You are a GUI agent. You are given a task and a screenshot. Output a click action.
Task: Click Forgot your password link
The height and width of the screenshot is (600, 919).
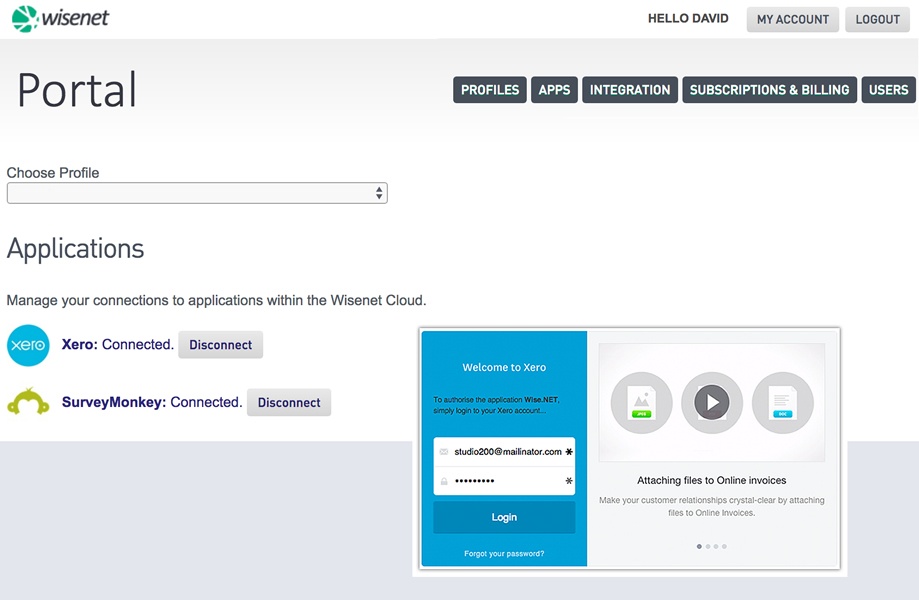[x=504, y=554]
